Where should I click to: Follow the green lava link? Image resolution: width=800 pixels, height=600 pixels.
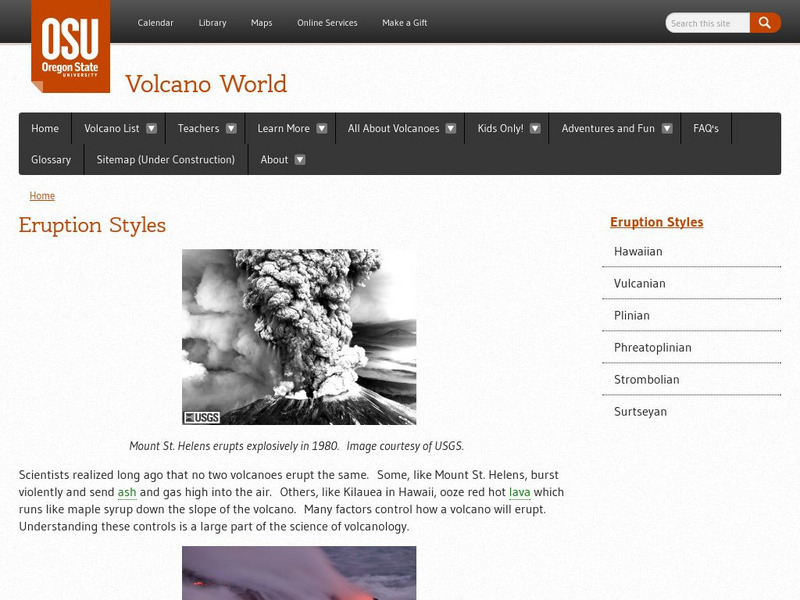point(519,492)
